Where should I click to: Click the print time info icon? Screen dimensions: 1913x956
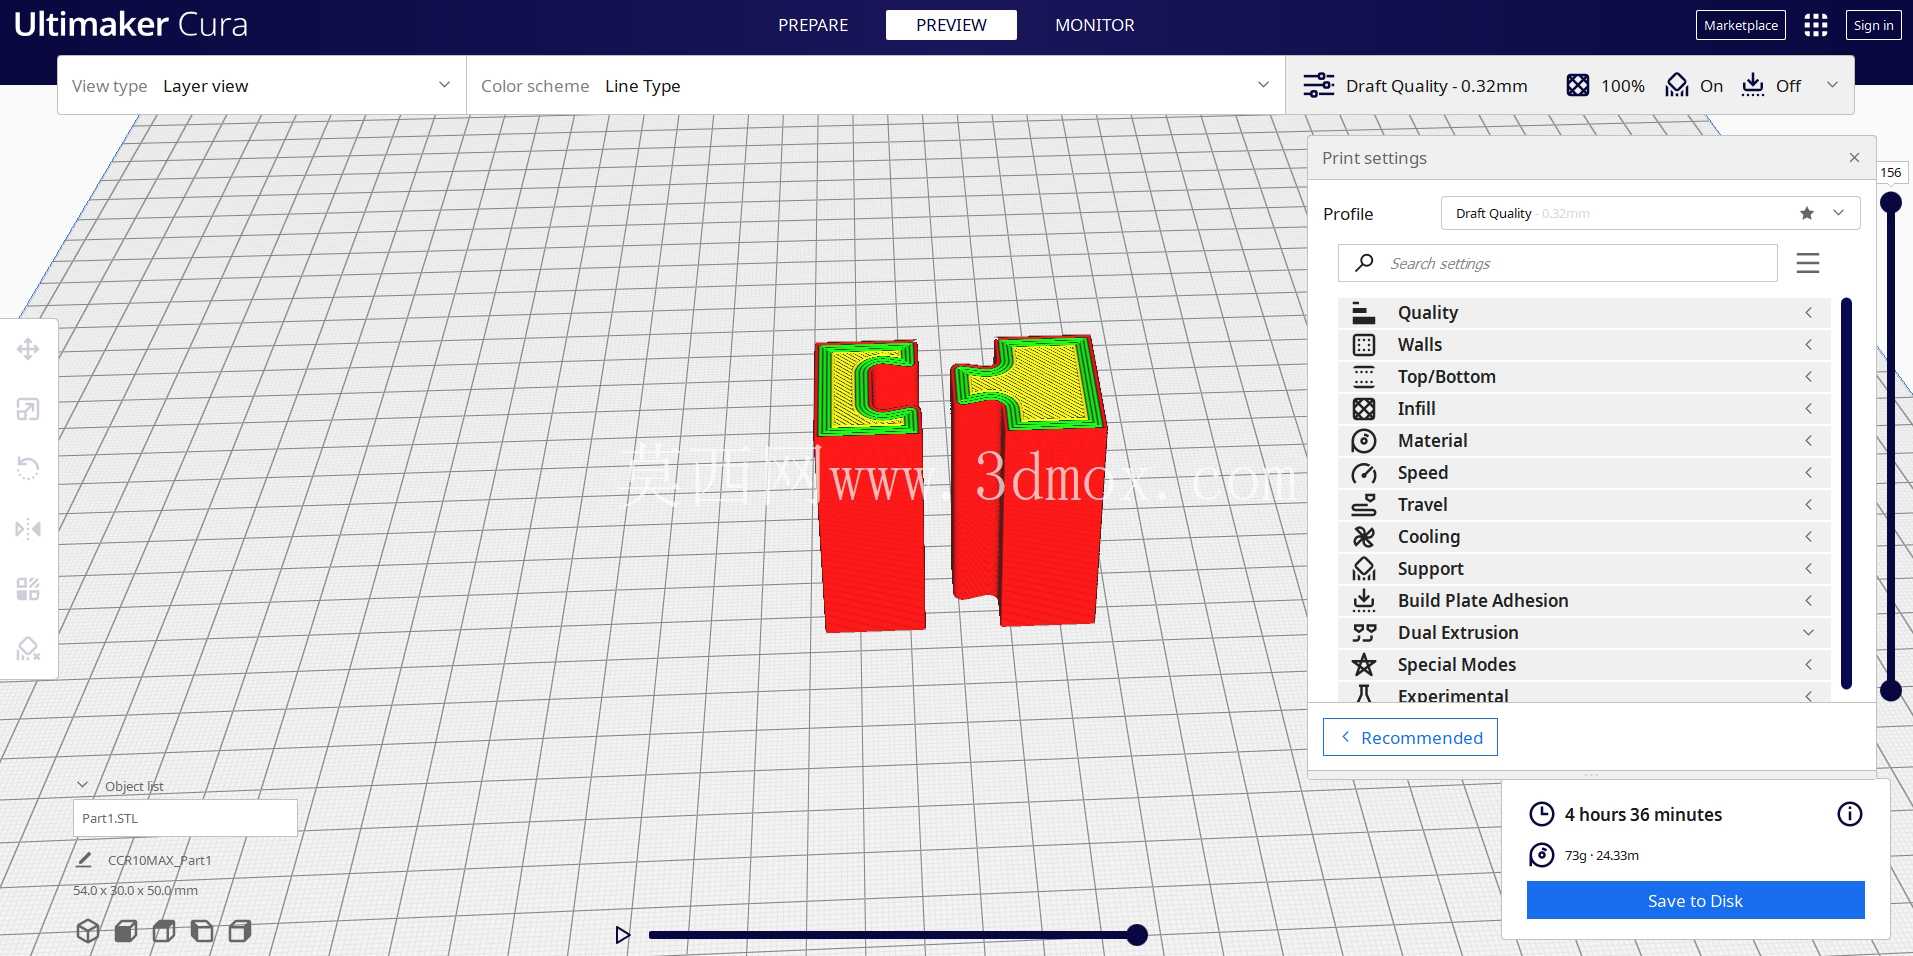(1850, 814)
